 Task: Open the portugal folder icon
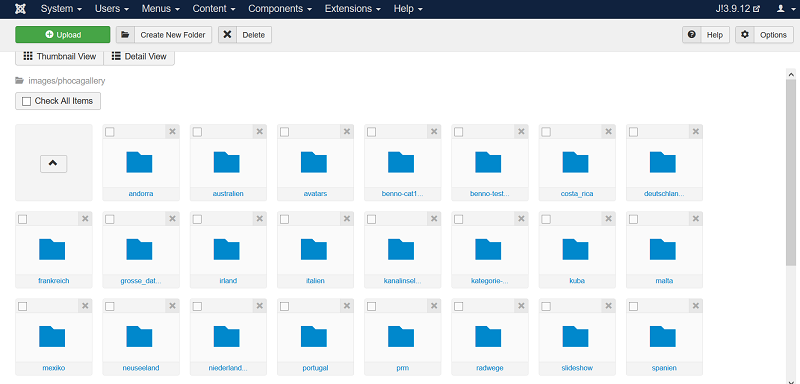coord(314,337)
